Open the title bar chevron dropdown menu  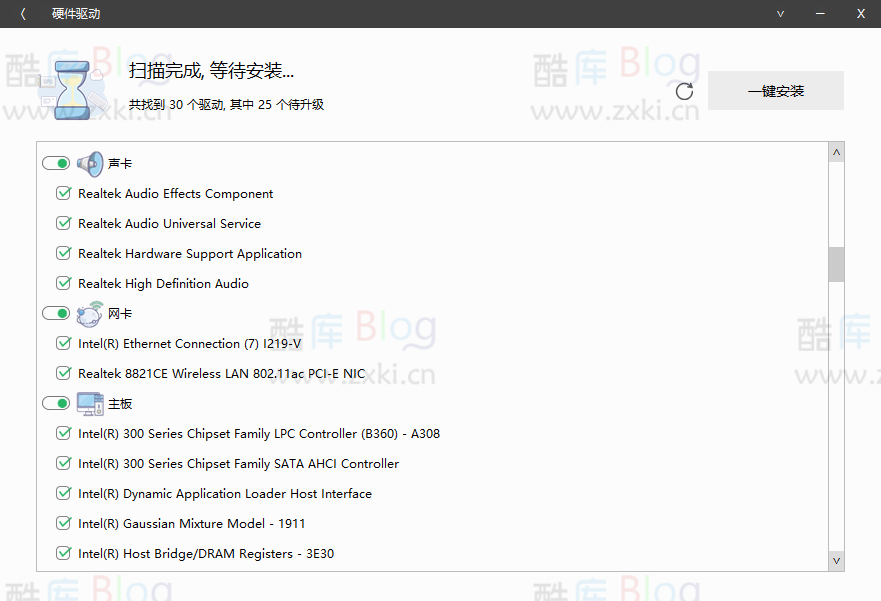click(780, 13)
